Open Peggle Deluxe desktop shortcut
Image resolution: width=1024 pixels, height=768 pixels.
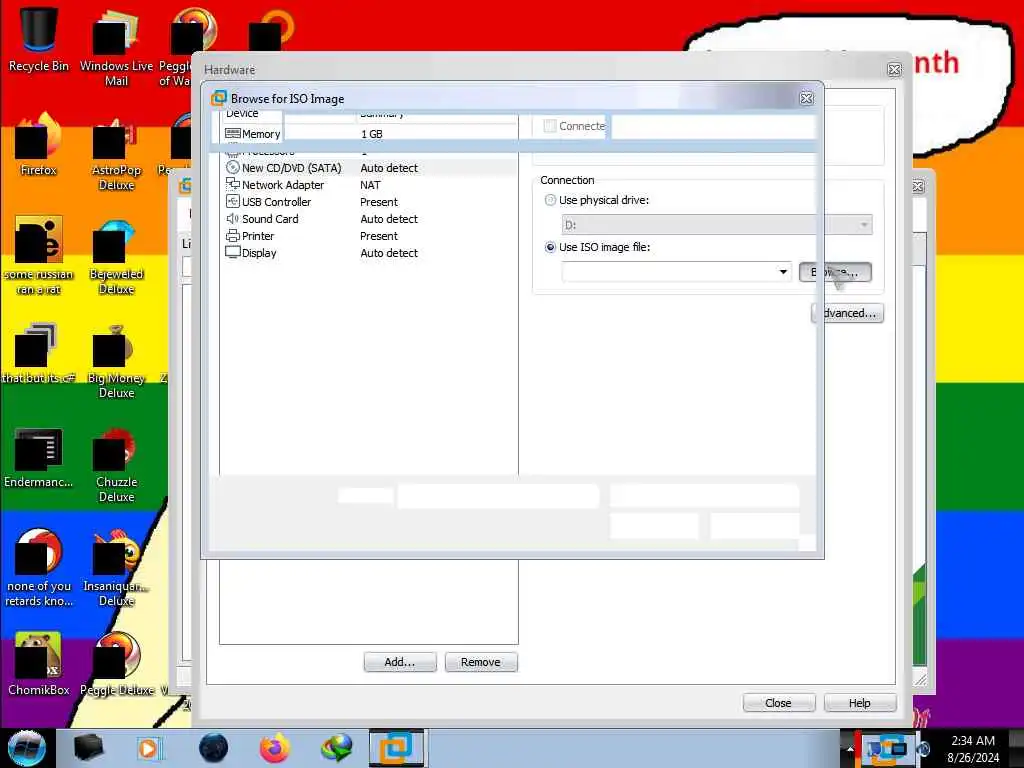click(x=116, y=664)
